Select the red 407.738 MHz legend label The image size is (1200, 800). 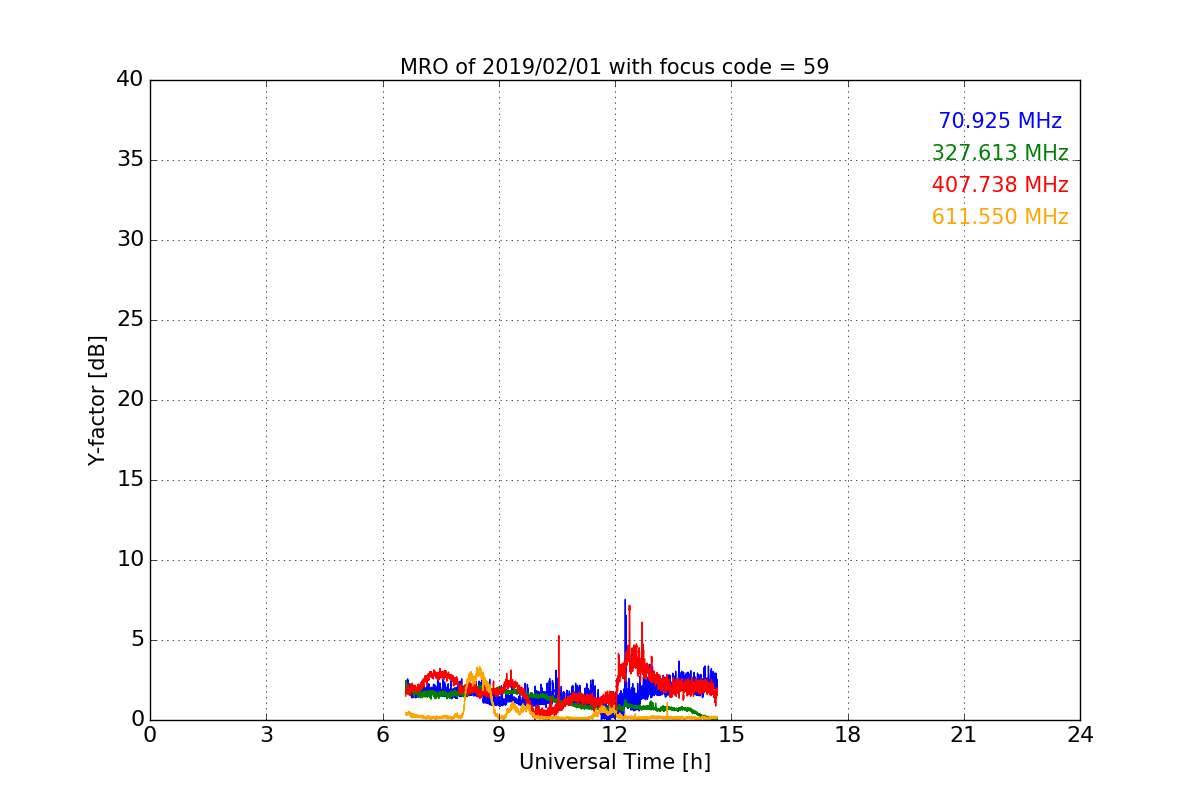[1000, 185]
